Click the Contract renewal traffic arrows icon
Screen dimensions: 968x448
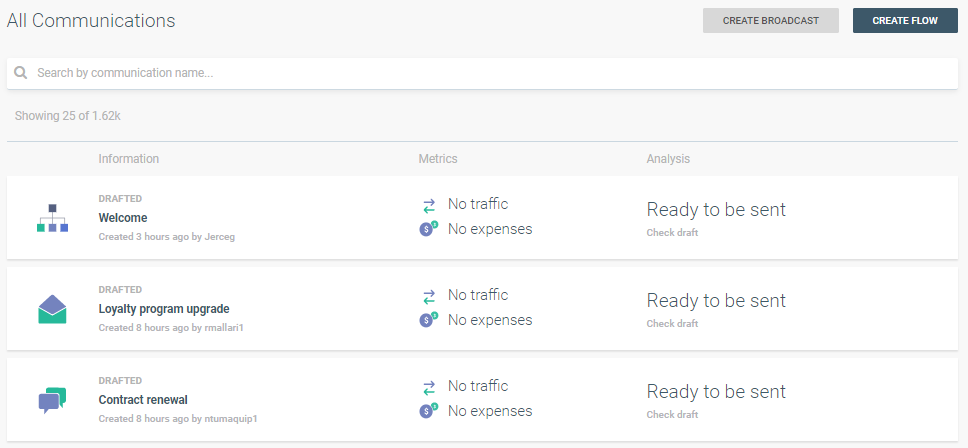click(429, 387)
